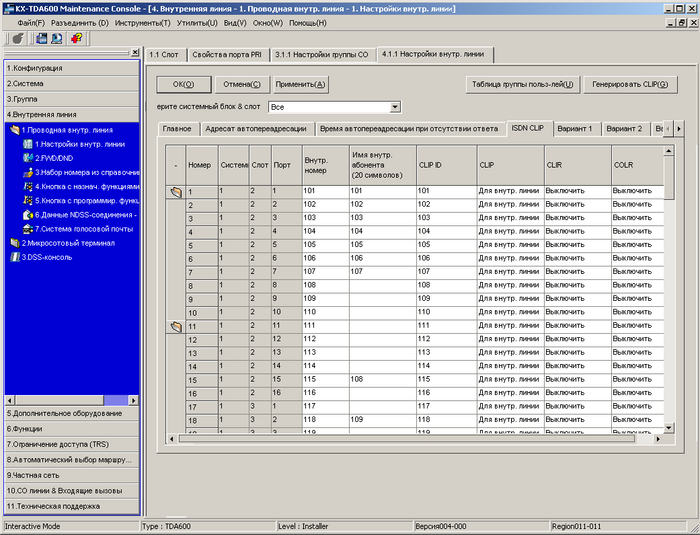Click 'Генерировать CLIP(G)' button
Screen dimensions: 700x535
pos(631,84)
